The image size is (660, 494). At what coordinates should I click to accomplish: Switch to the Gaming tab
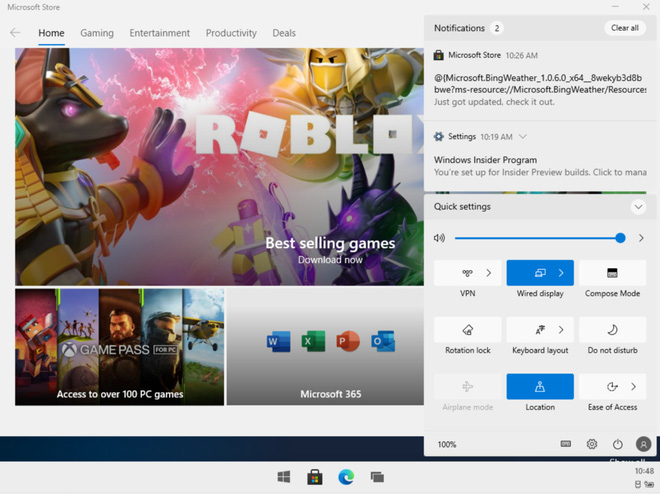[x=97, y=33]
